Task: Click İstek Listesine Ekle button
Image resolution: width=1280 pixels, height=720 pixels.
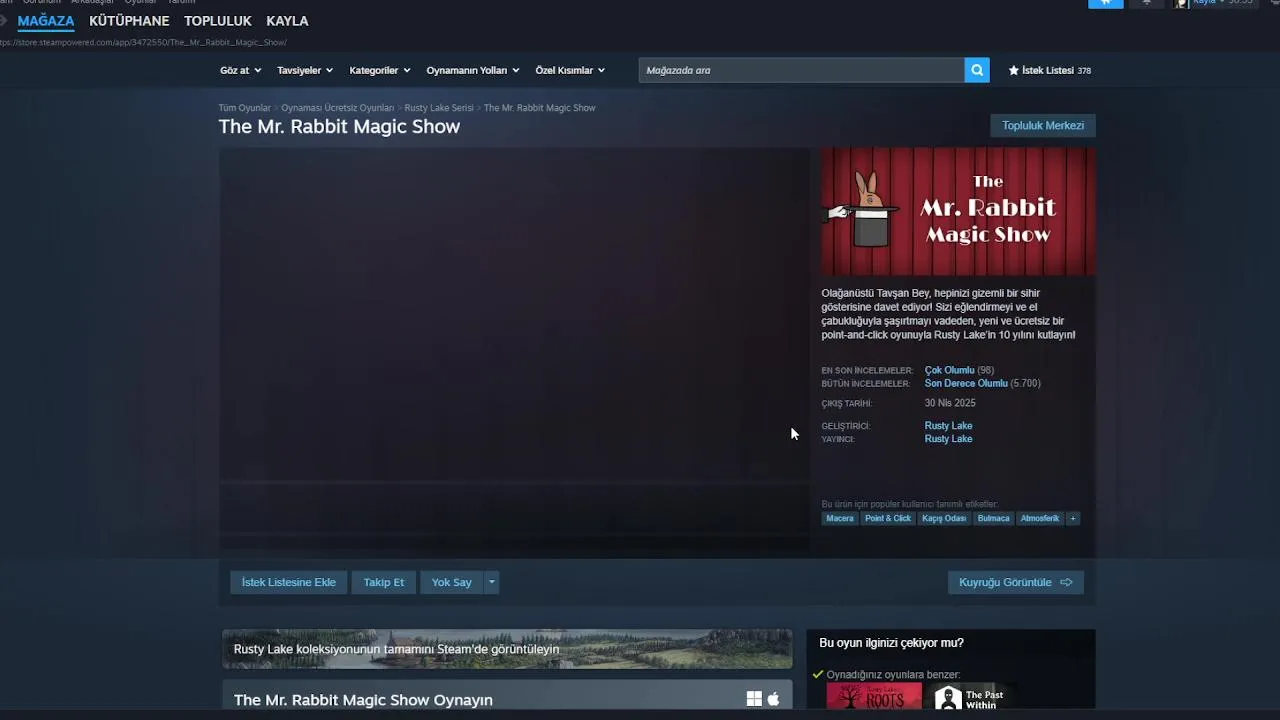Action: coord(289,582)
